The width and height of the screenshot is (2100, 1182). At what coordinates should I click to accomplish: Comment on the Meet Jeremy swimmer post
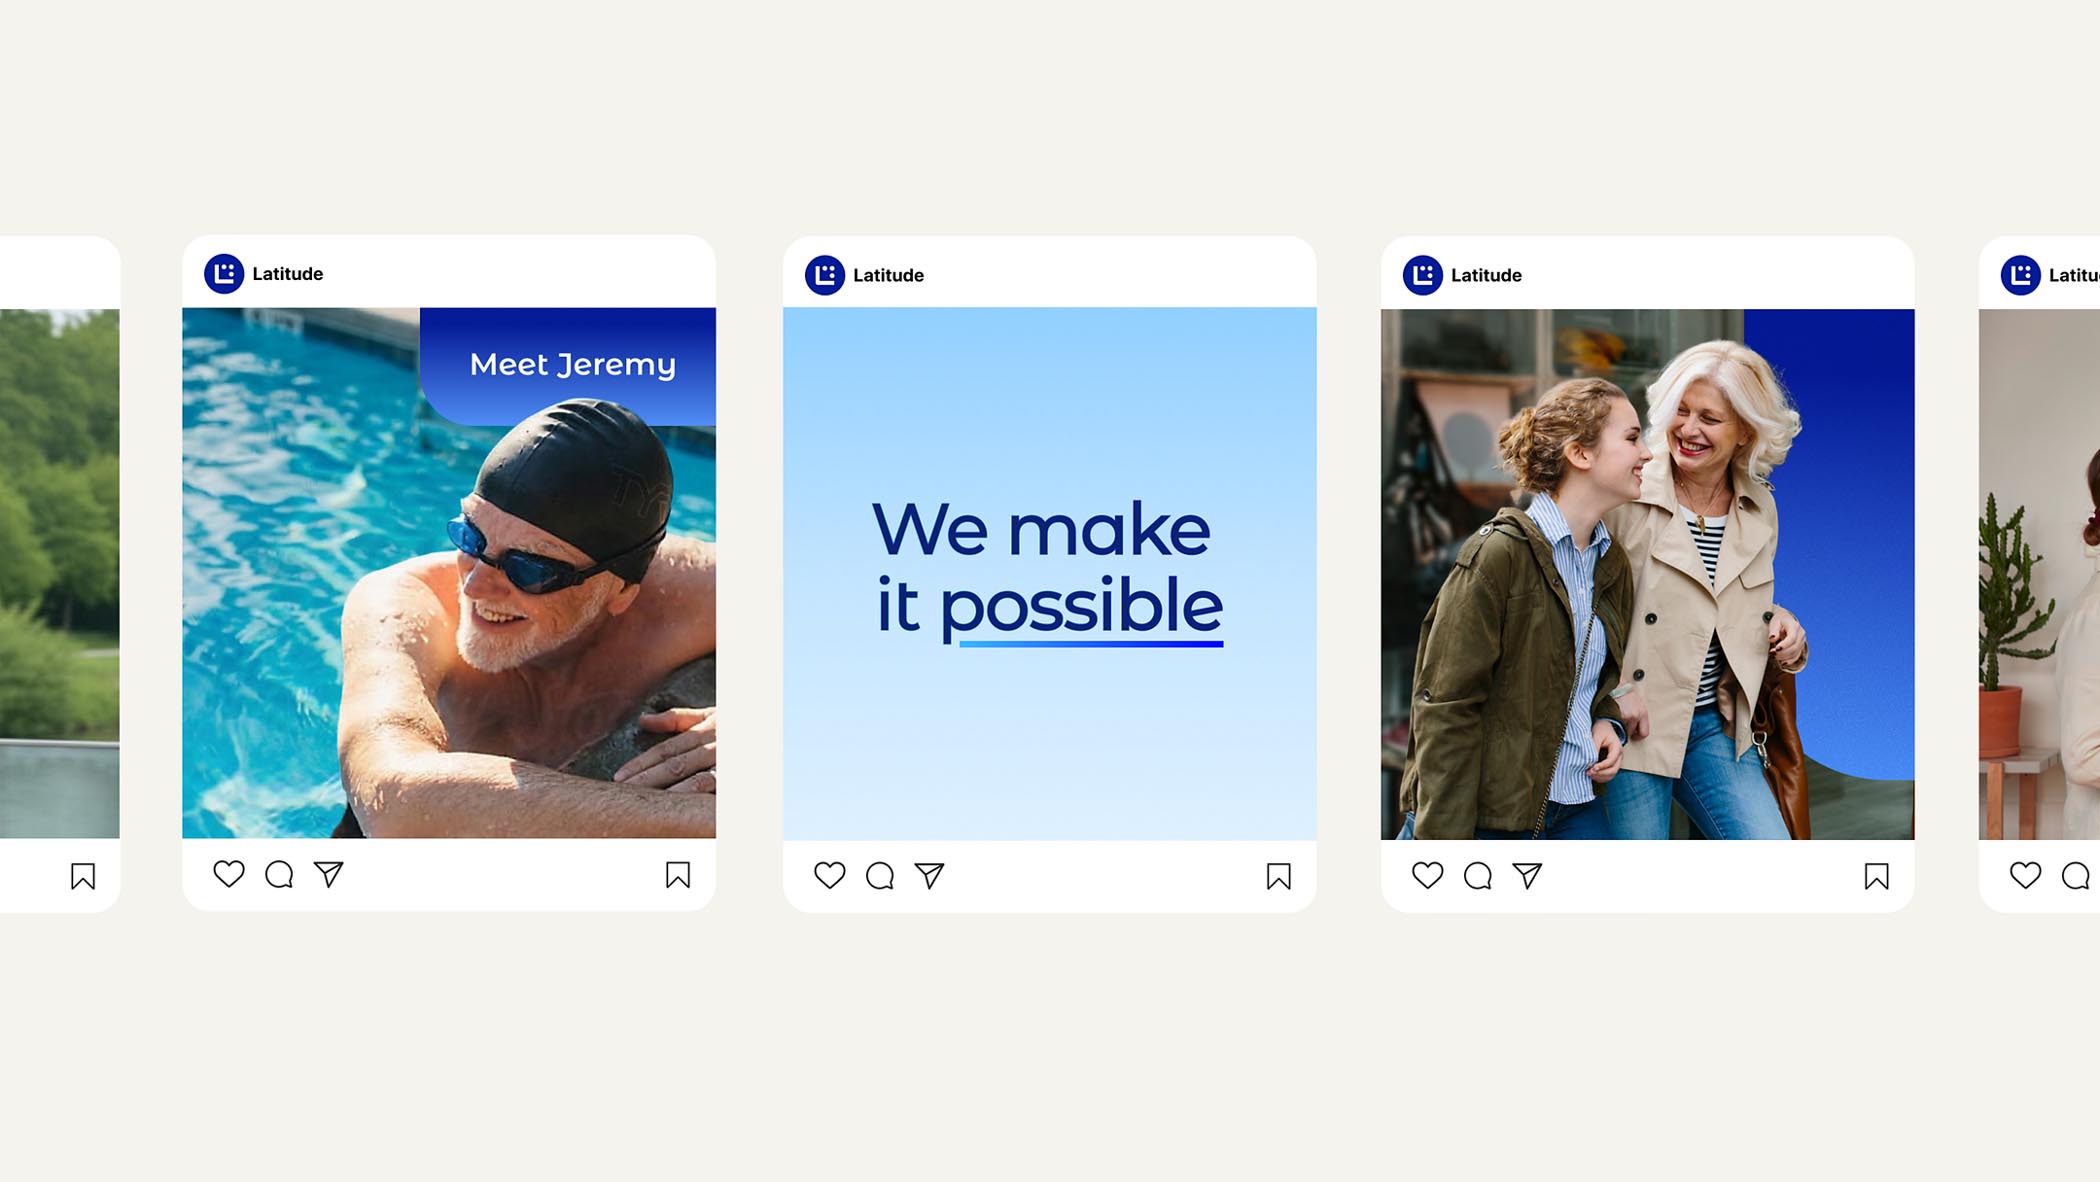tap(279, 875)
